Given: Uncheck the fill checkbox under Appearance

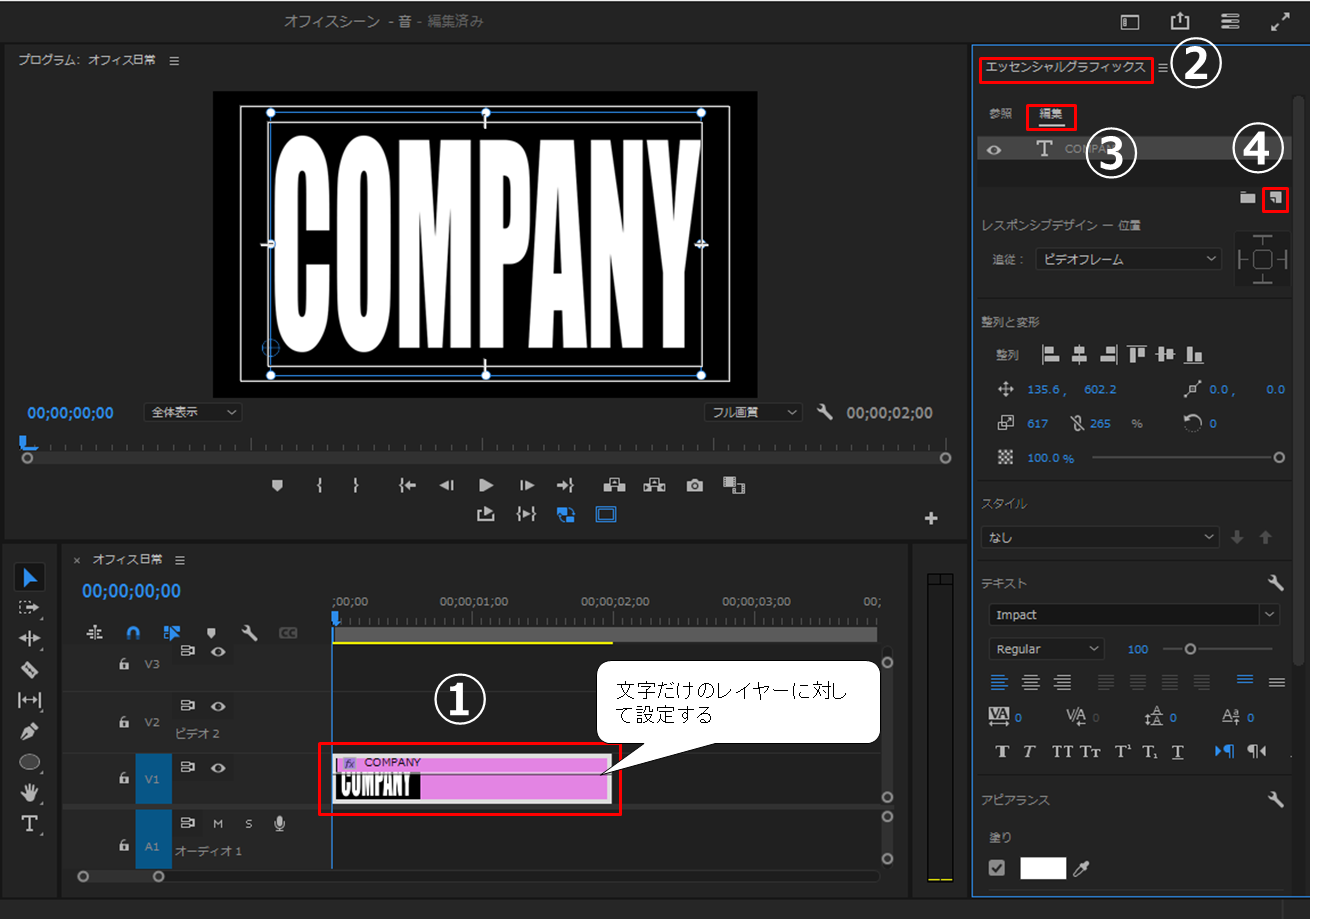Looking at the screenshot, I should [996, 868].
